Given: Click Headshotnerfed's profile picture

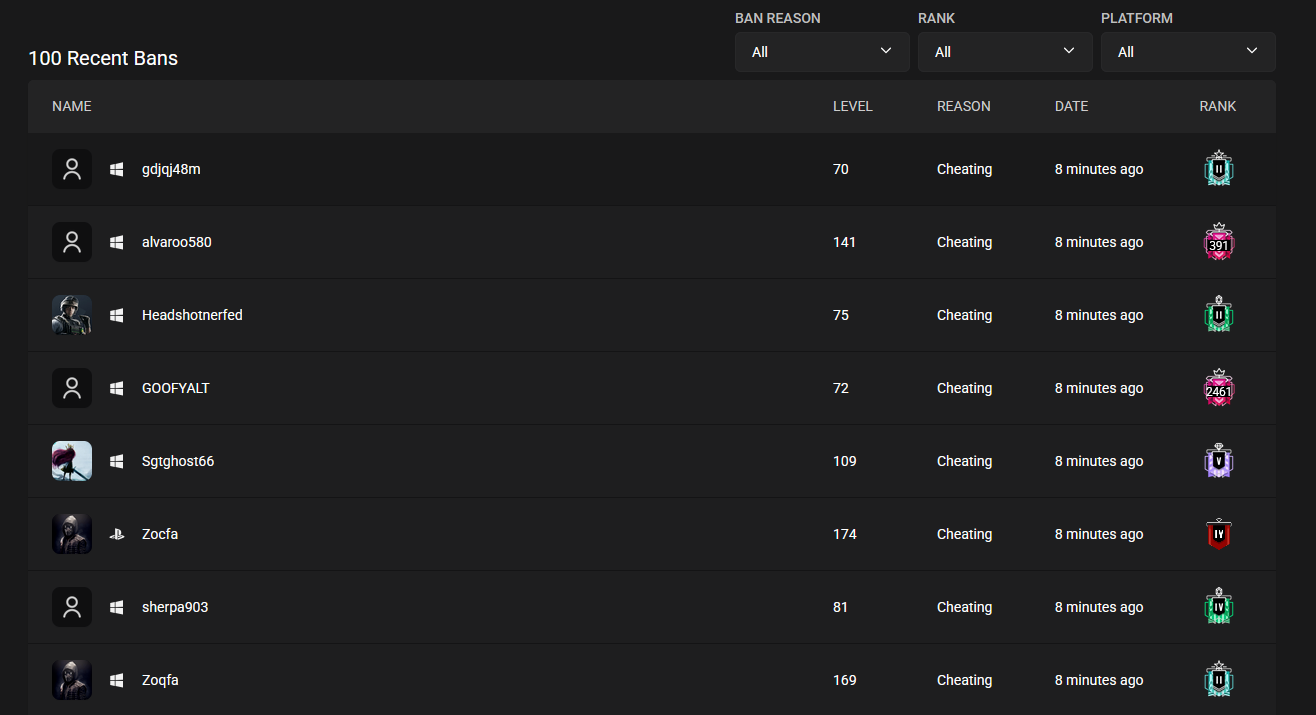Looking at the screenshot, I should [x=72, y=315].
